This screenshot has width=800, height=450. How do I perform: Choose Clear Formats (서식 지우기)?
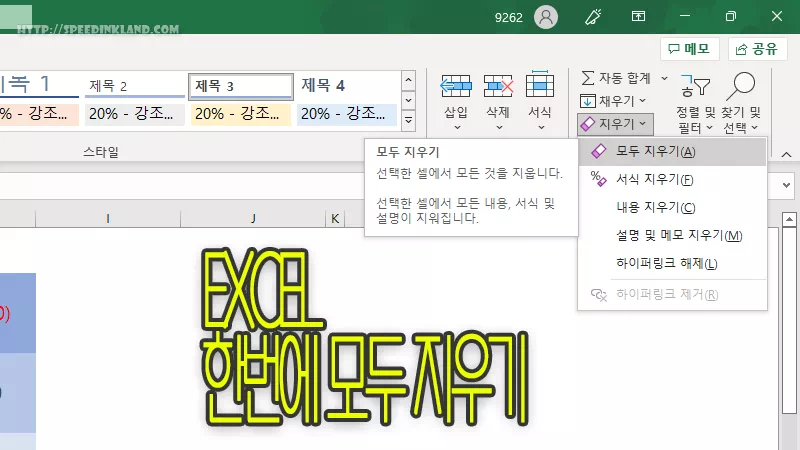pyautogui.click(x=655, y=180)
